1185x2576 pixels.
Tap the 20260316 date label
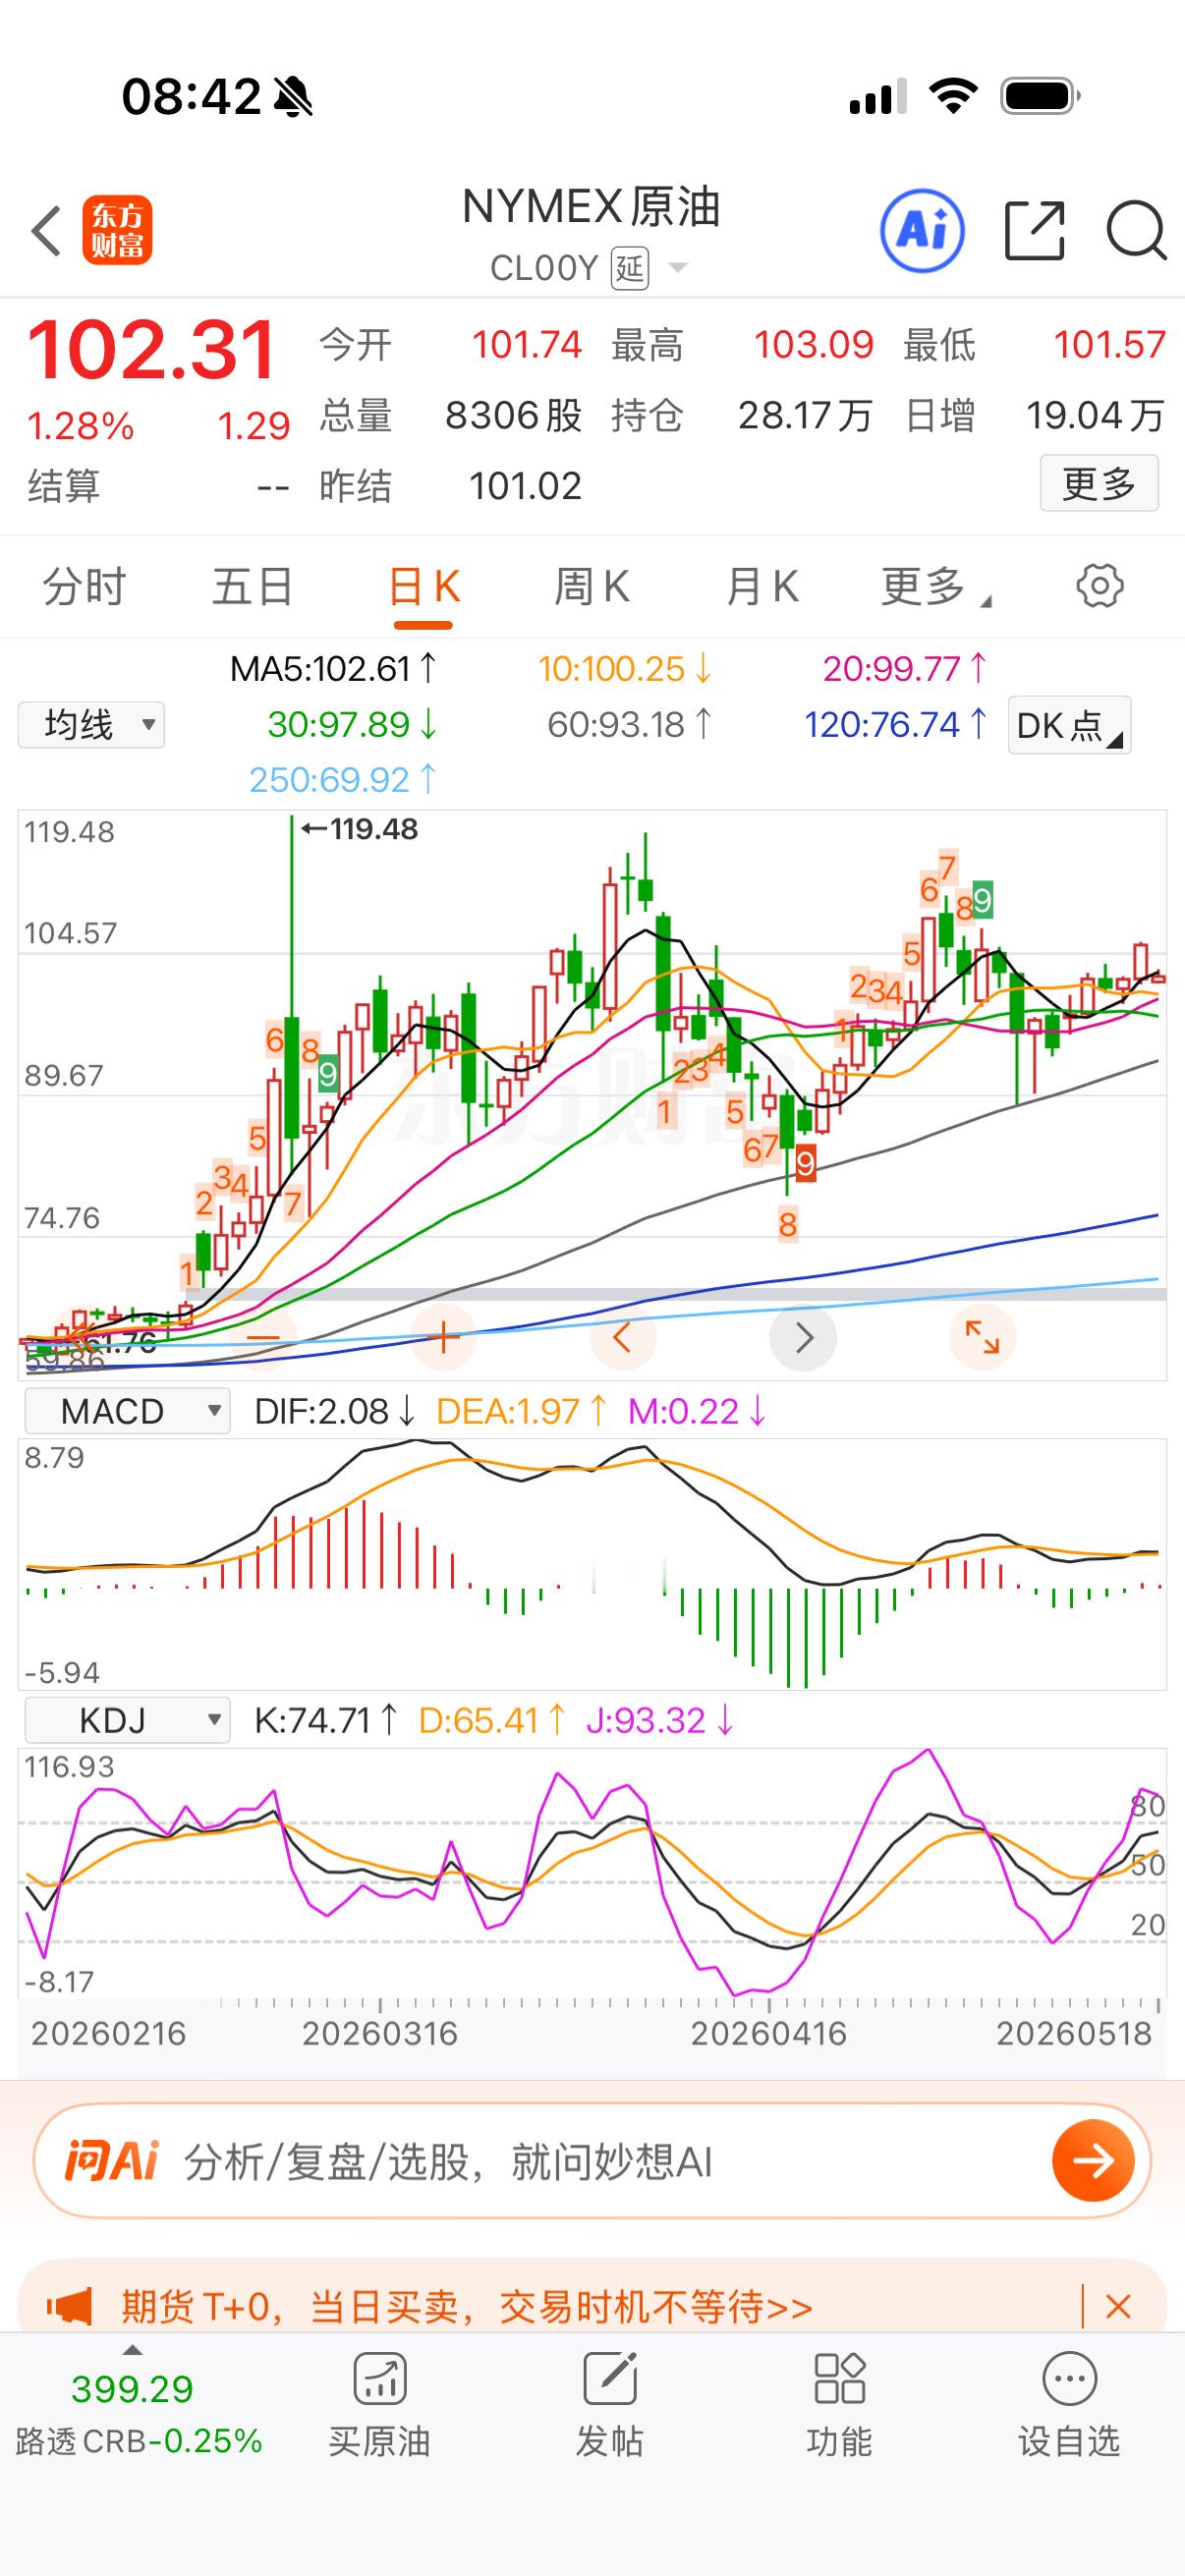(380, 2033)
